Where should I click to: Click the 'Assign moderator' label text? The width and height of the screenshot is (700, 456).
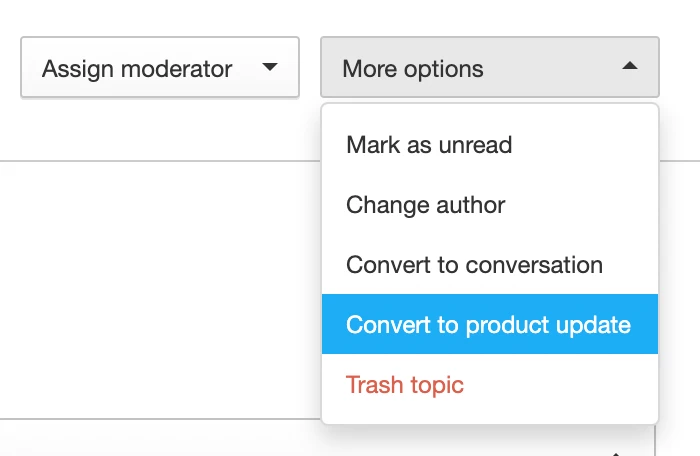pyautogui.click(x=137, y=69)
